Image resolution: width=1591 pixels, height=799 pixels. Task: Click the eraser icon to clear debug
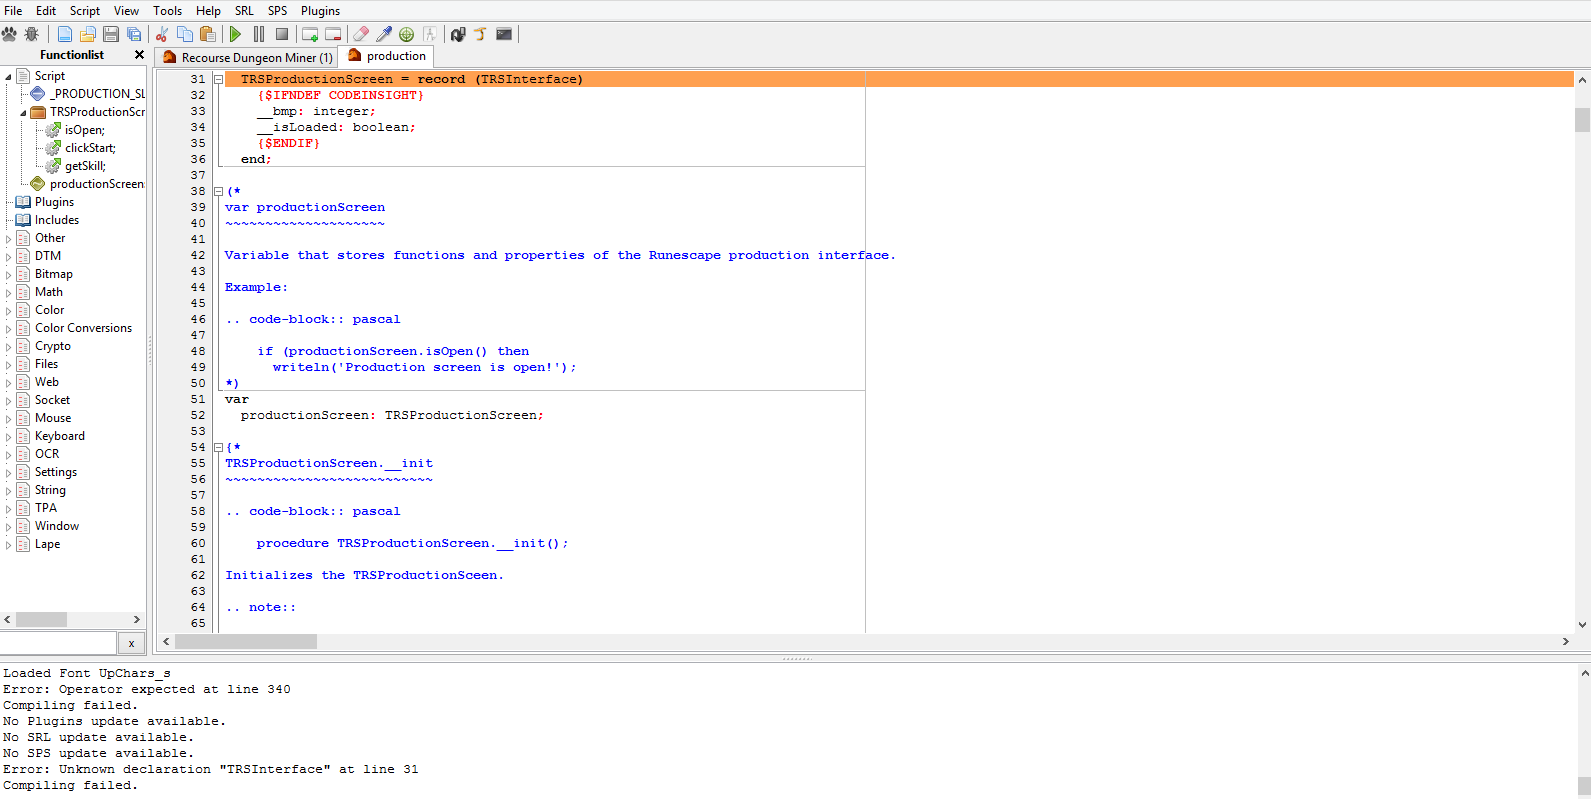(x=361, y=34)
